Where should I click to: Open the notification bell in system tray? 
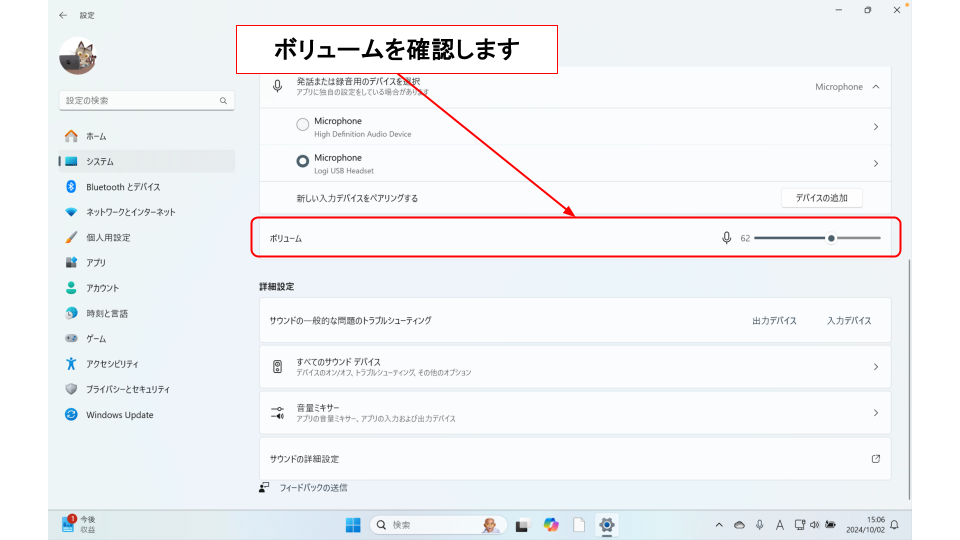(x=895, y=525)
